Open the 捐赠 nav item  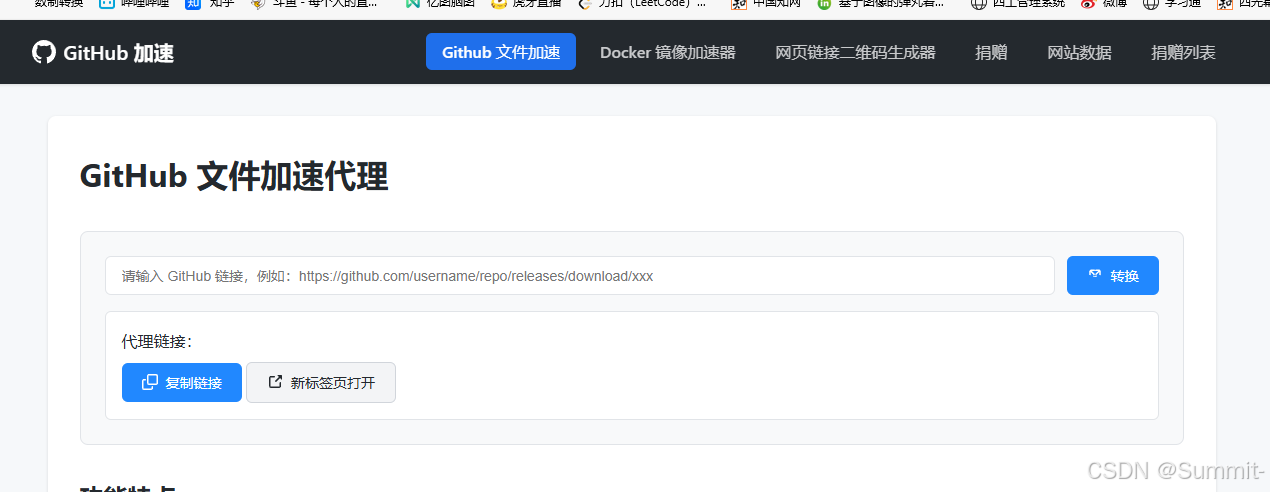pyautogui.click(x=992, y=52)
